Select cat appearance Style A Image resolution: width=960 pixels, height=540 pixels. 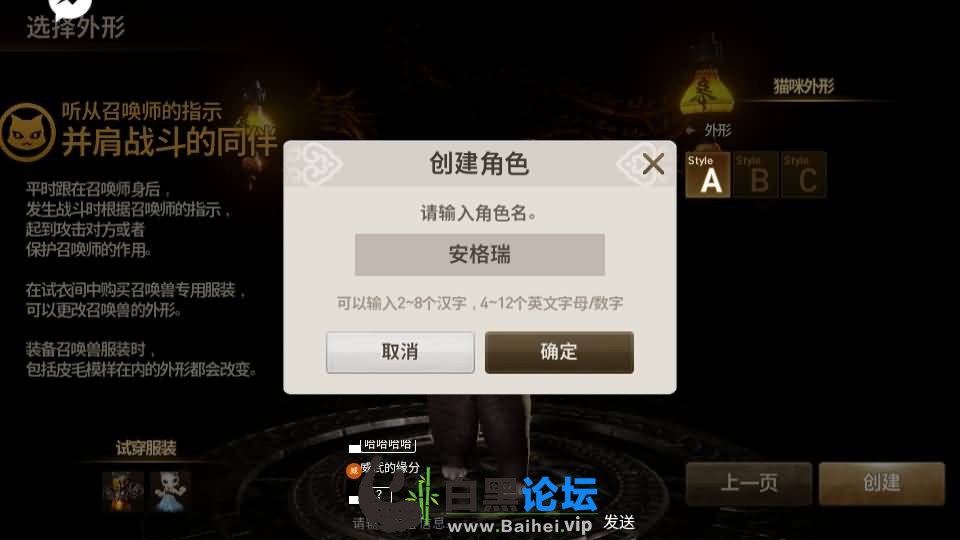pos(708,174)
